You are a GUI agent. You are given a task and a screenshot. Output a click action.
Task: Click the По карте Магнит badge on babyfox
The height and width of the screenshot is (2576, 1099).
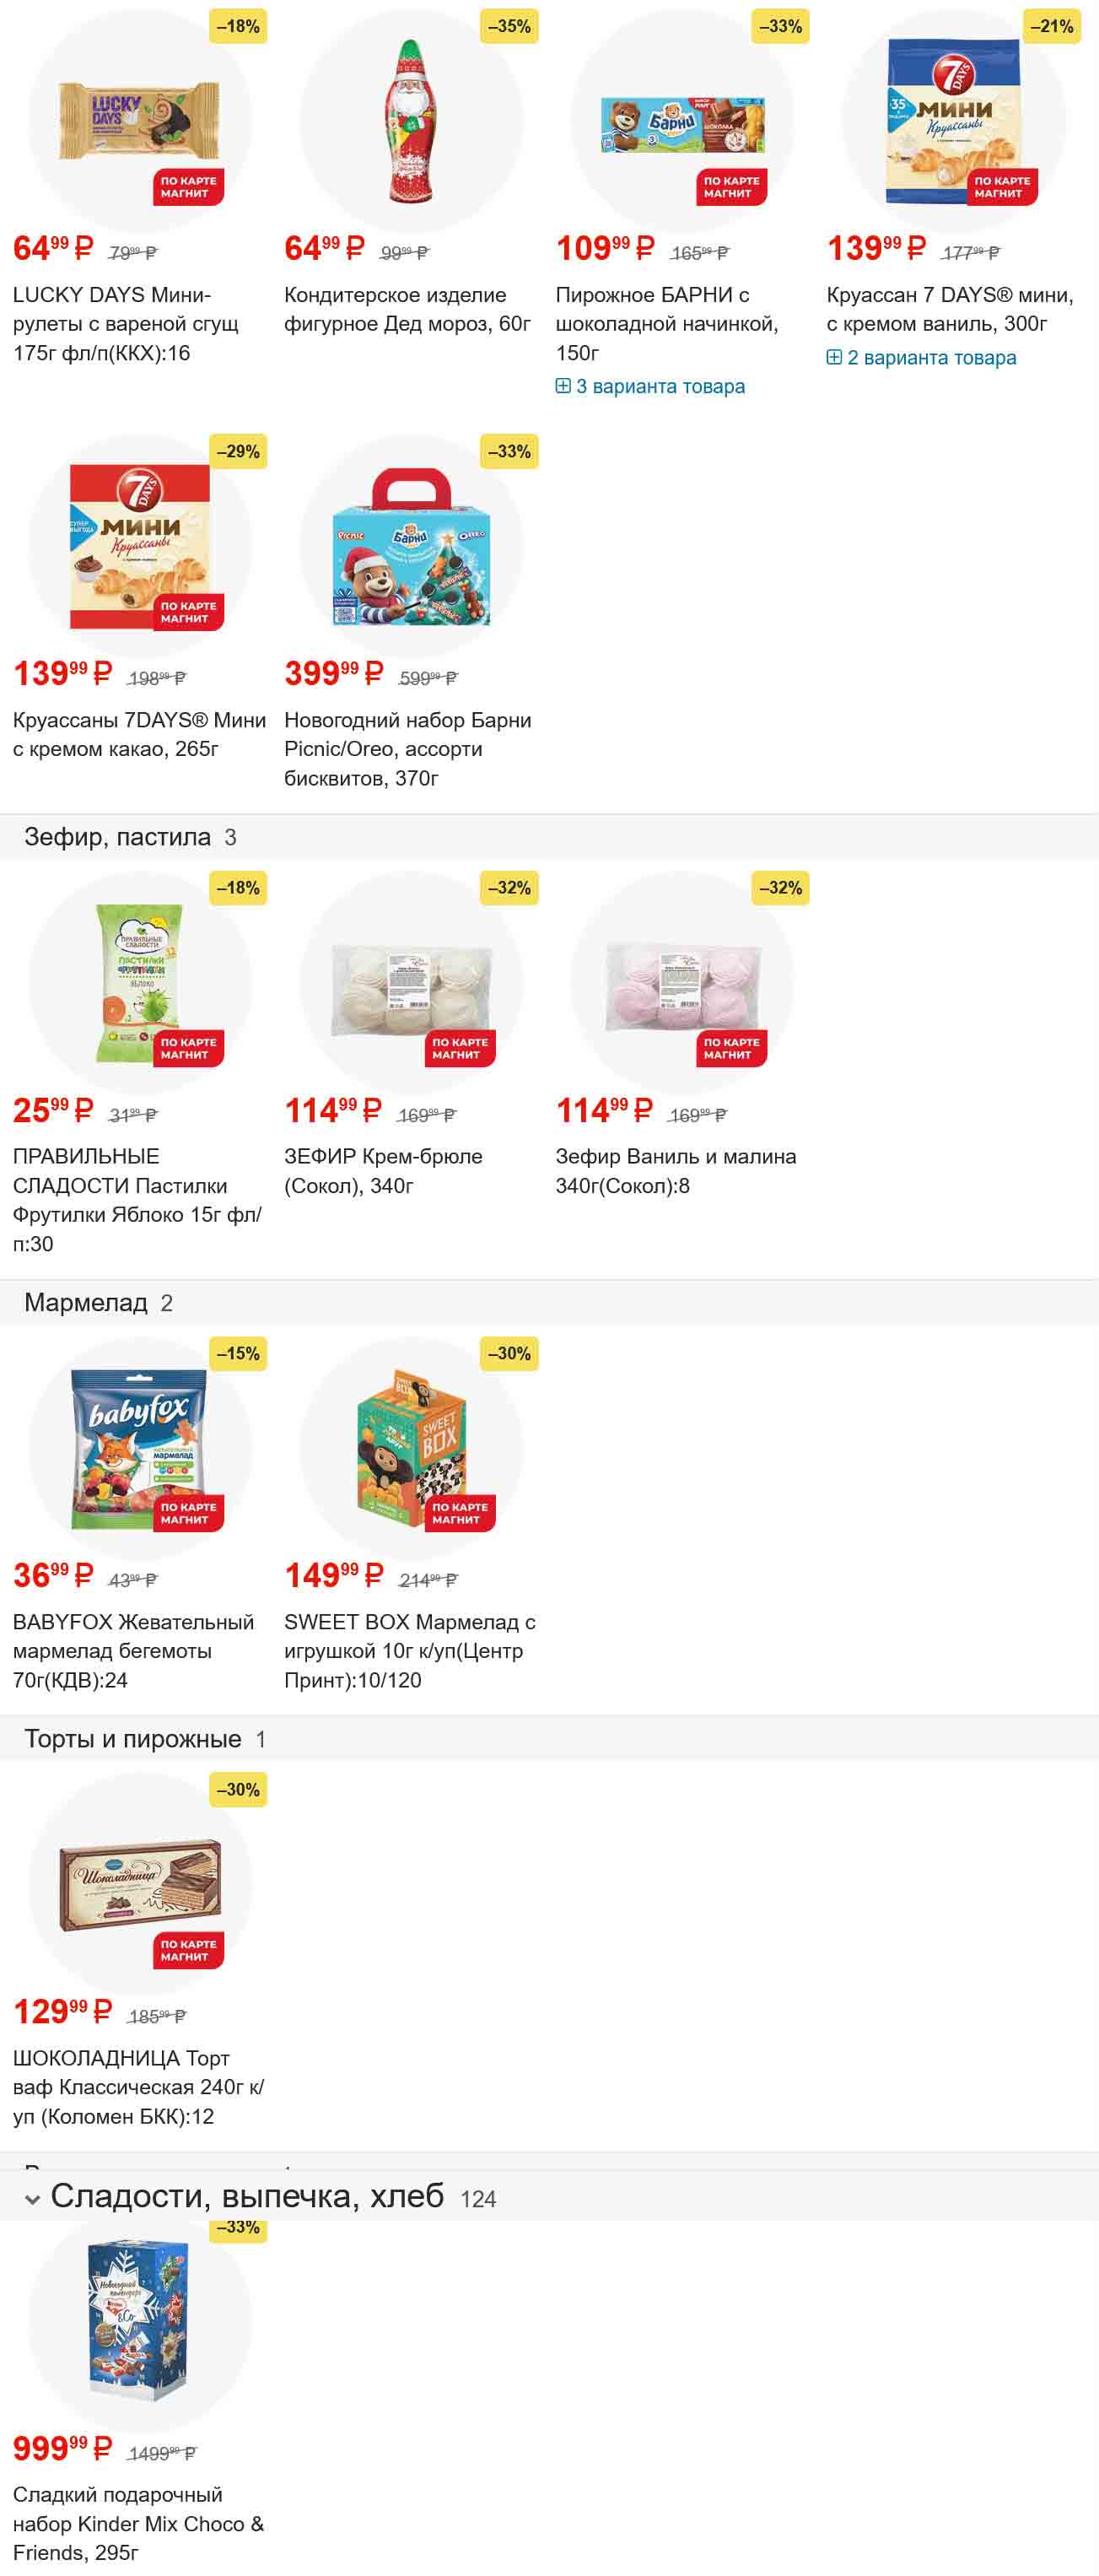click(187, 1513)
